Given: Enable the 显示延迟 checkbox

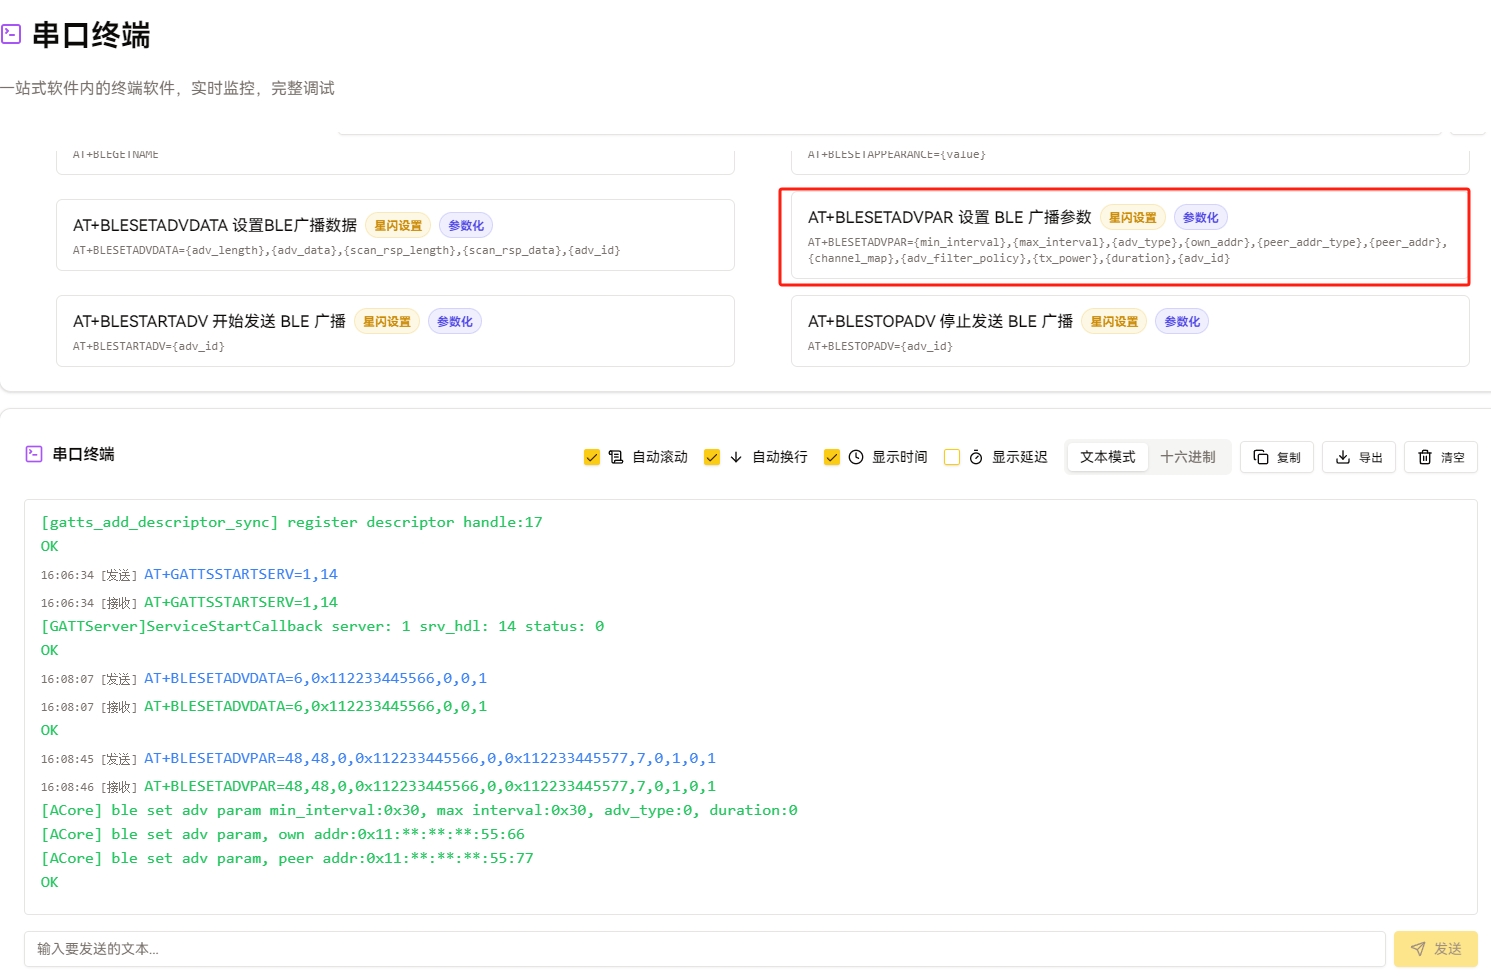Looking at the screenshot, I should 952,457.
